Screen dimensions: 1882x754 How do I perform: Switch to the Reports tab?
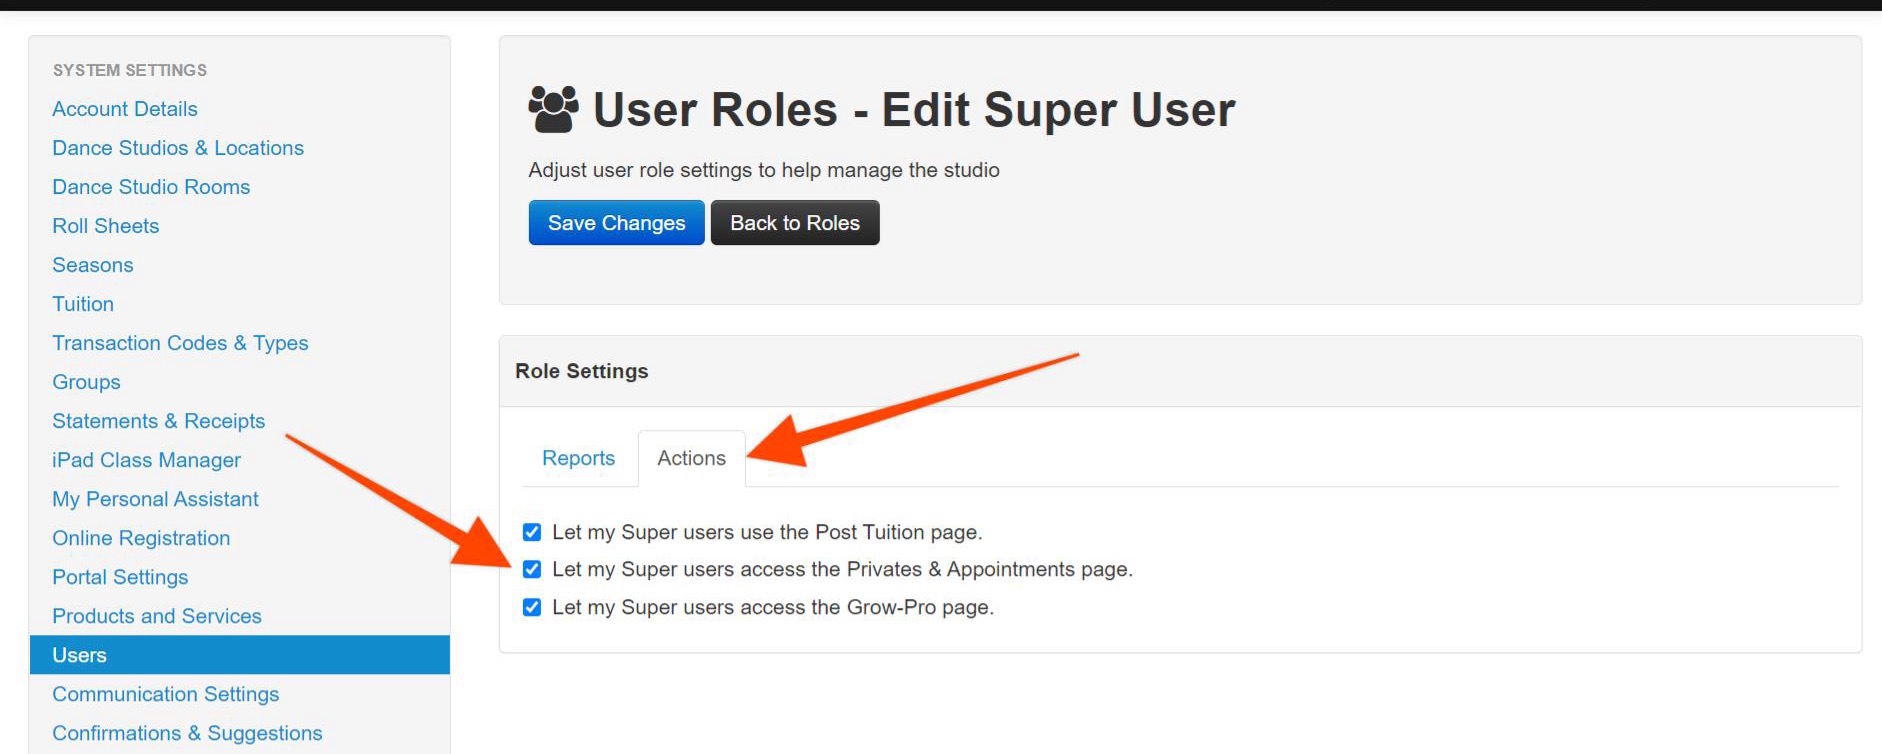click(578, 458)
